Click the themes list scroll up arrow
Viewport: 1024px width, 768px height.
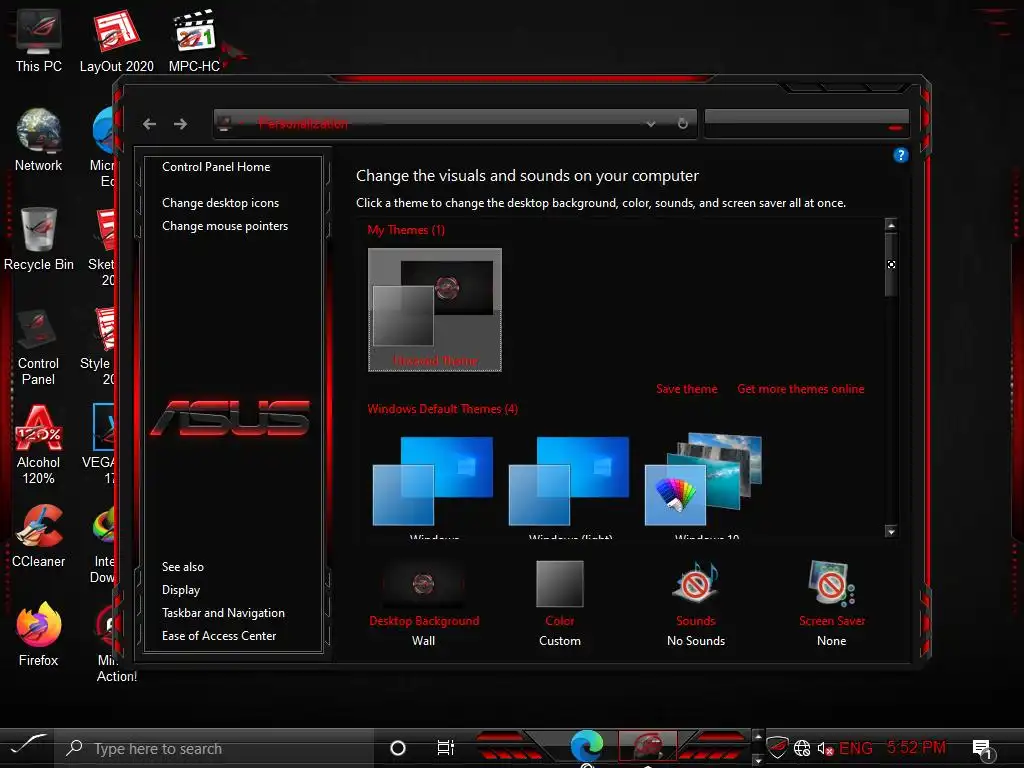(891, 225)
